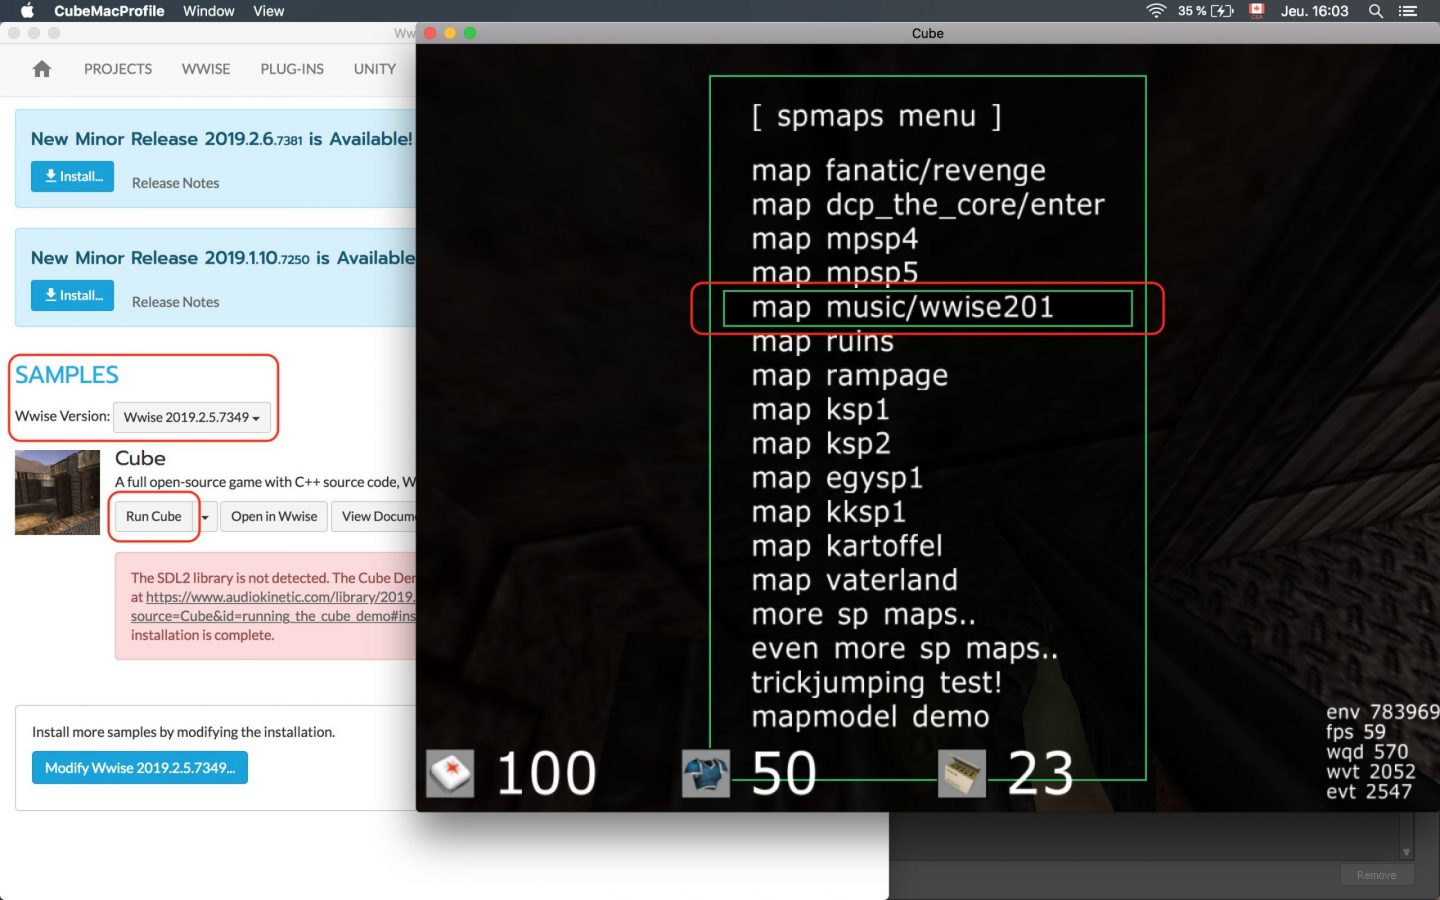Open the Apple menu
The height and width of the screenshot is (900, 1440).
[x=27, y=11]
